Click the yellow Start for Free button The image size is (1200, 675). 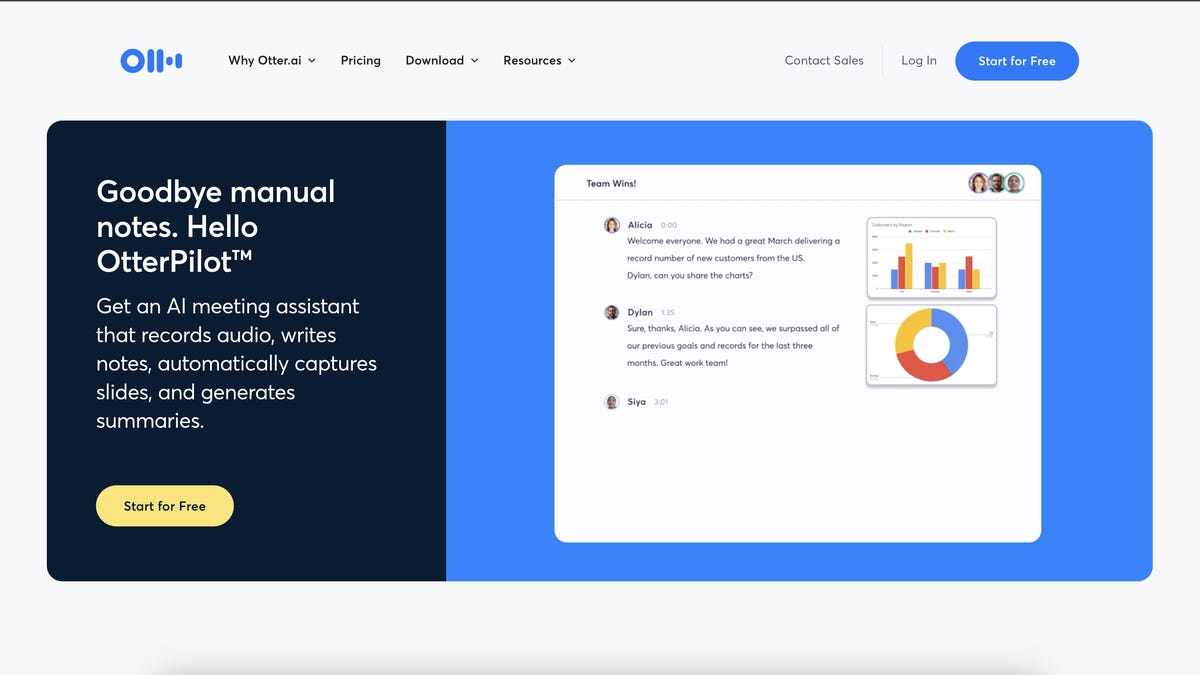tap(165, 506)
